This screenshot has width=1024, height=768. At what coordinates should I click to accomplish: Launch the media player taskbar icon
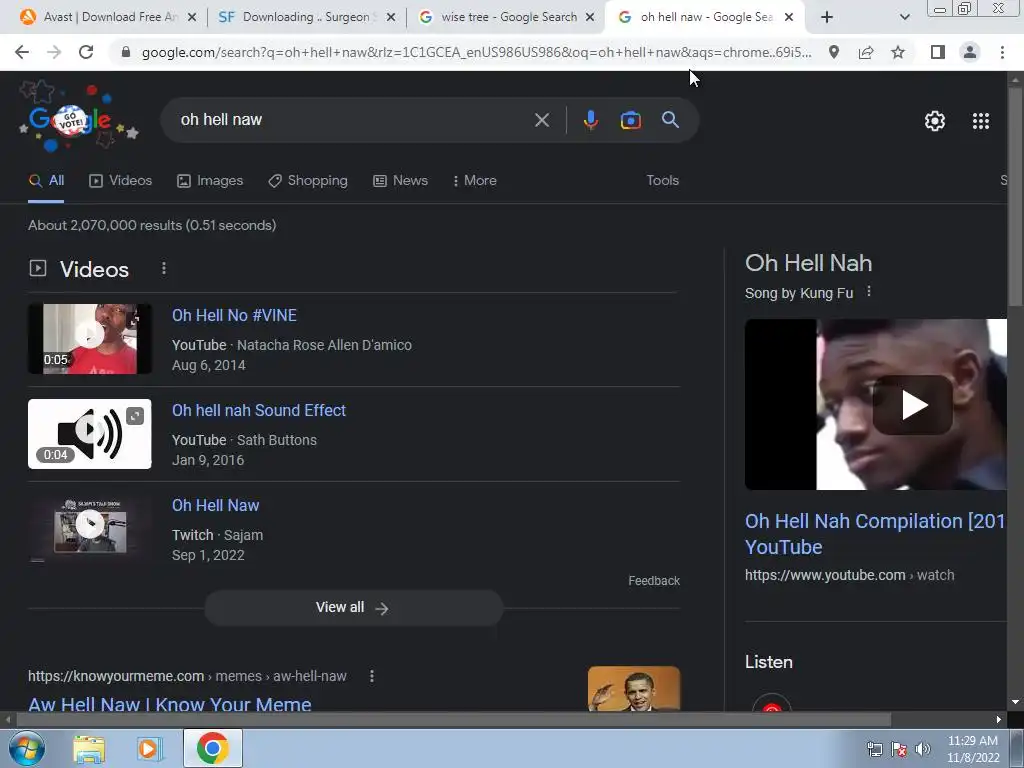150,748
